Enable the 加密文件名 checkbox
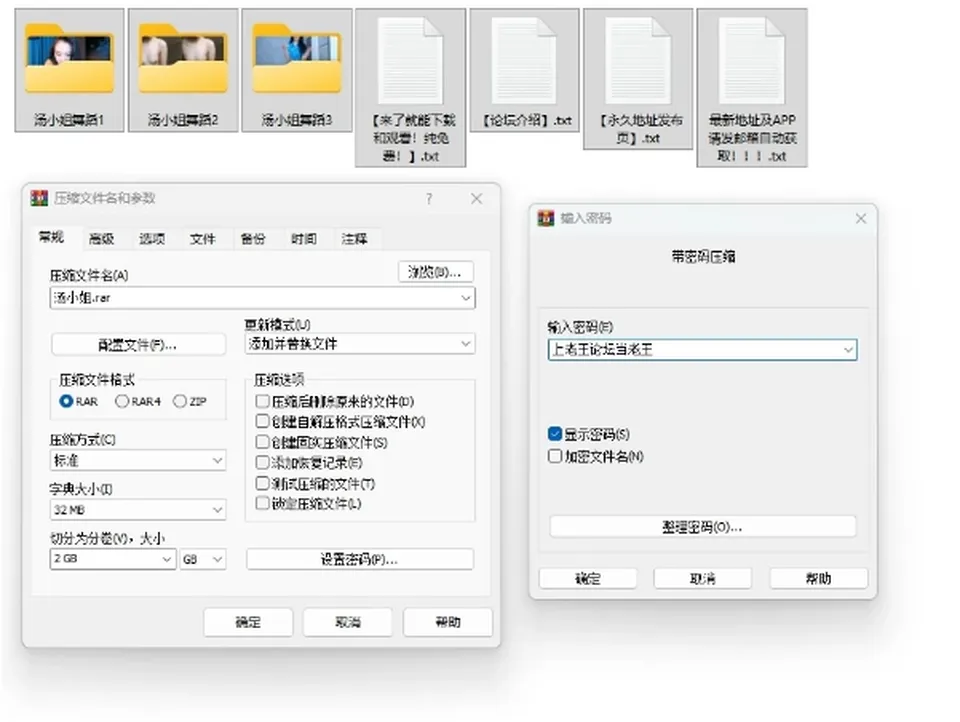Viewport: 960px width, 722px height. point(555,456)
